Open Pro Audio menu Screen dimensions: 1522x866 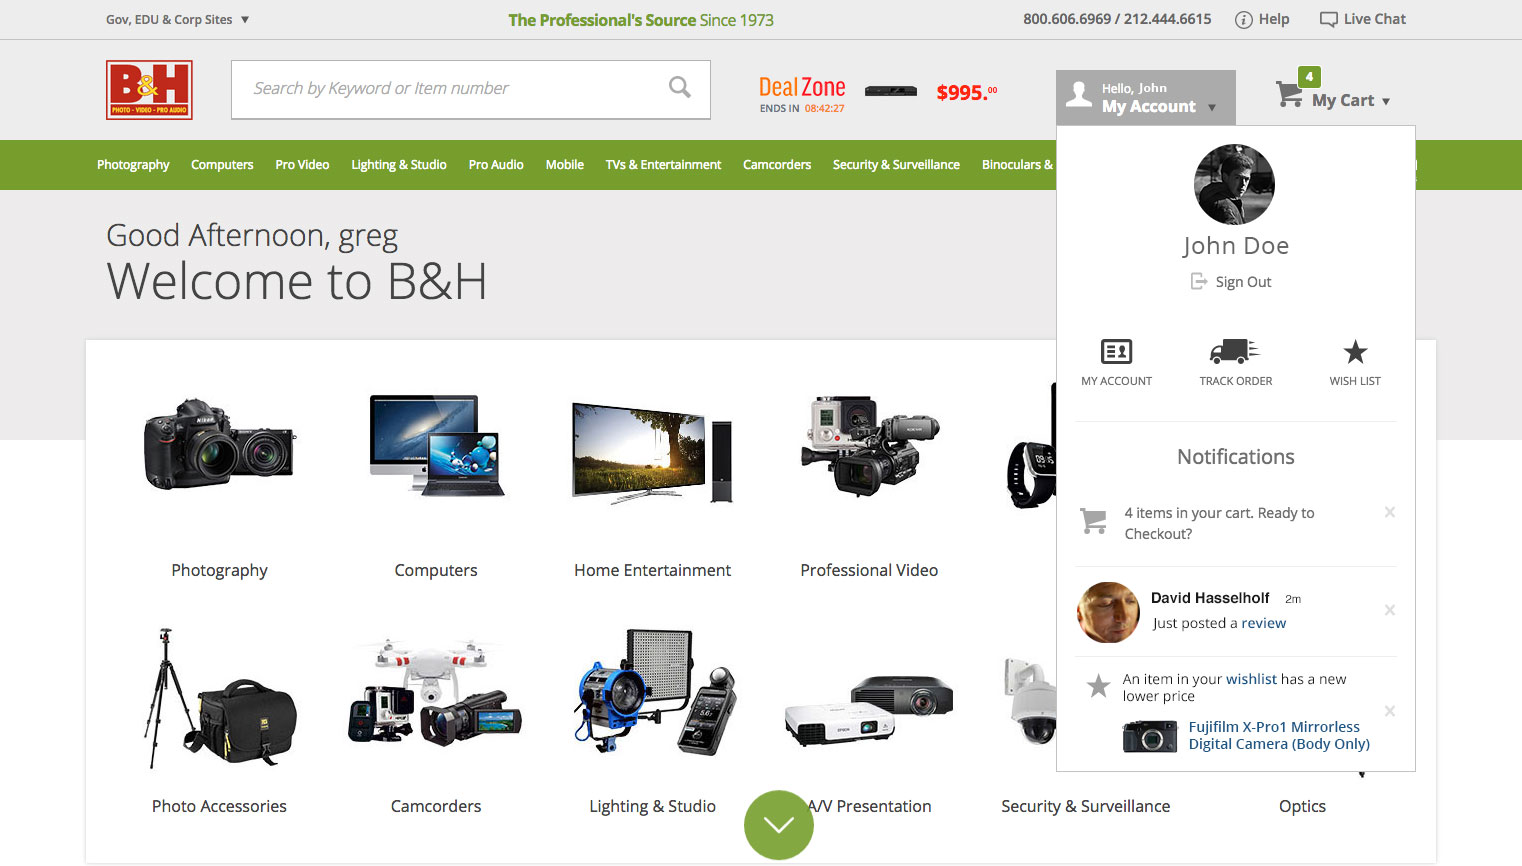pos(496,165)
